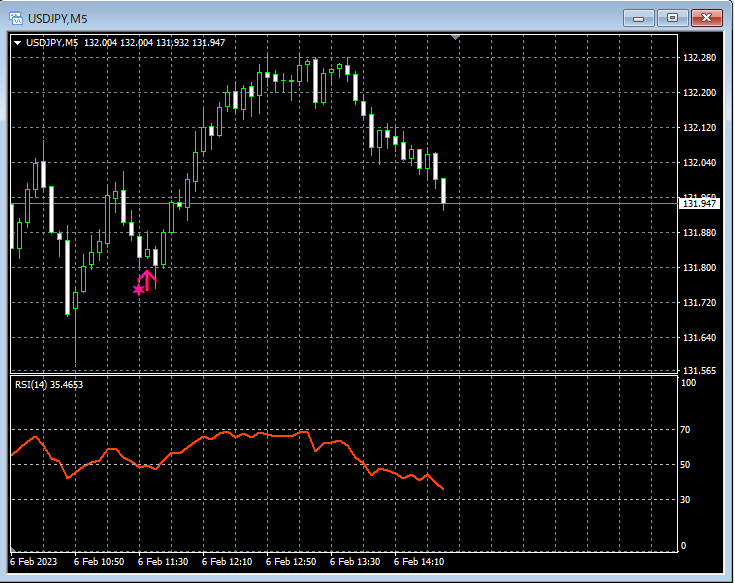Click the pink star signal marker
Screen dimensions: 735x583
[139, 290]
